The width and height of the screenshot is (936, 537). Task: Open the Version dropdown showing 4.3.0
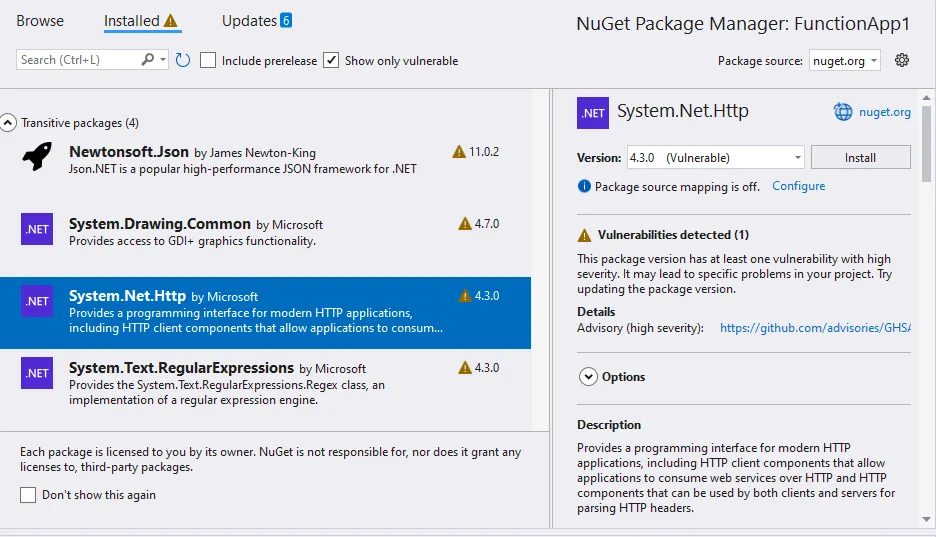coord(715,158)
